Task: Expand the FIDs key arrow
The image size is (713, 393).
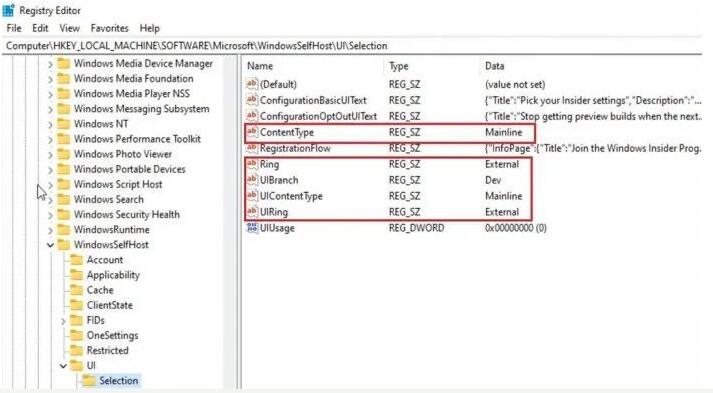Action: pos(63,321)
